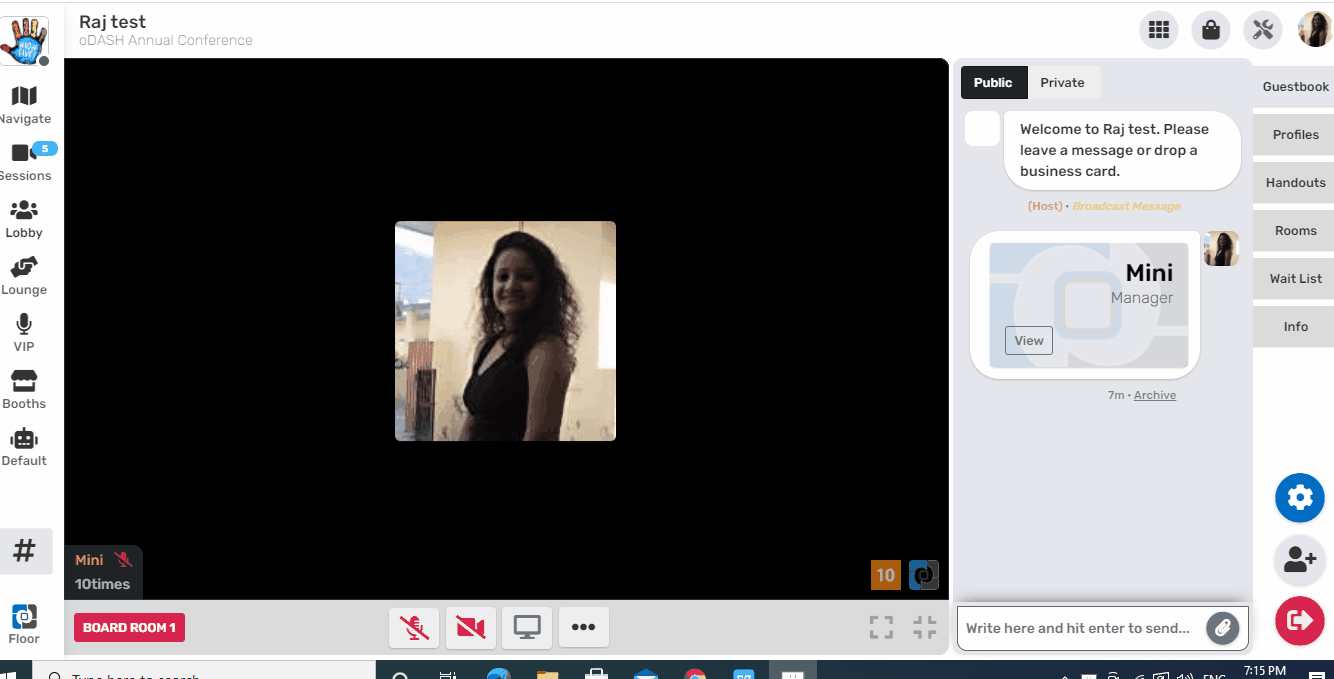1334x679 pixels.
Task: Open the Rooms tab
Action: [1295, 231]
